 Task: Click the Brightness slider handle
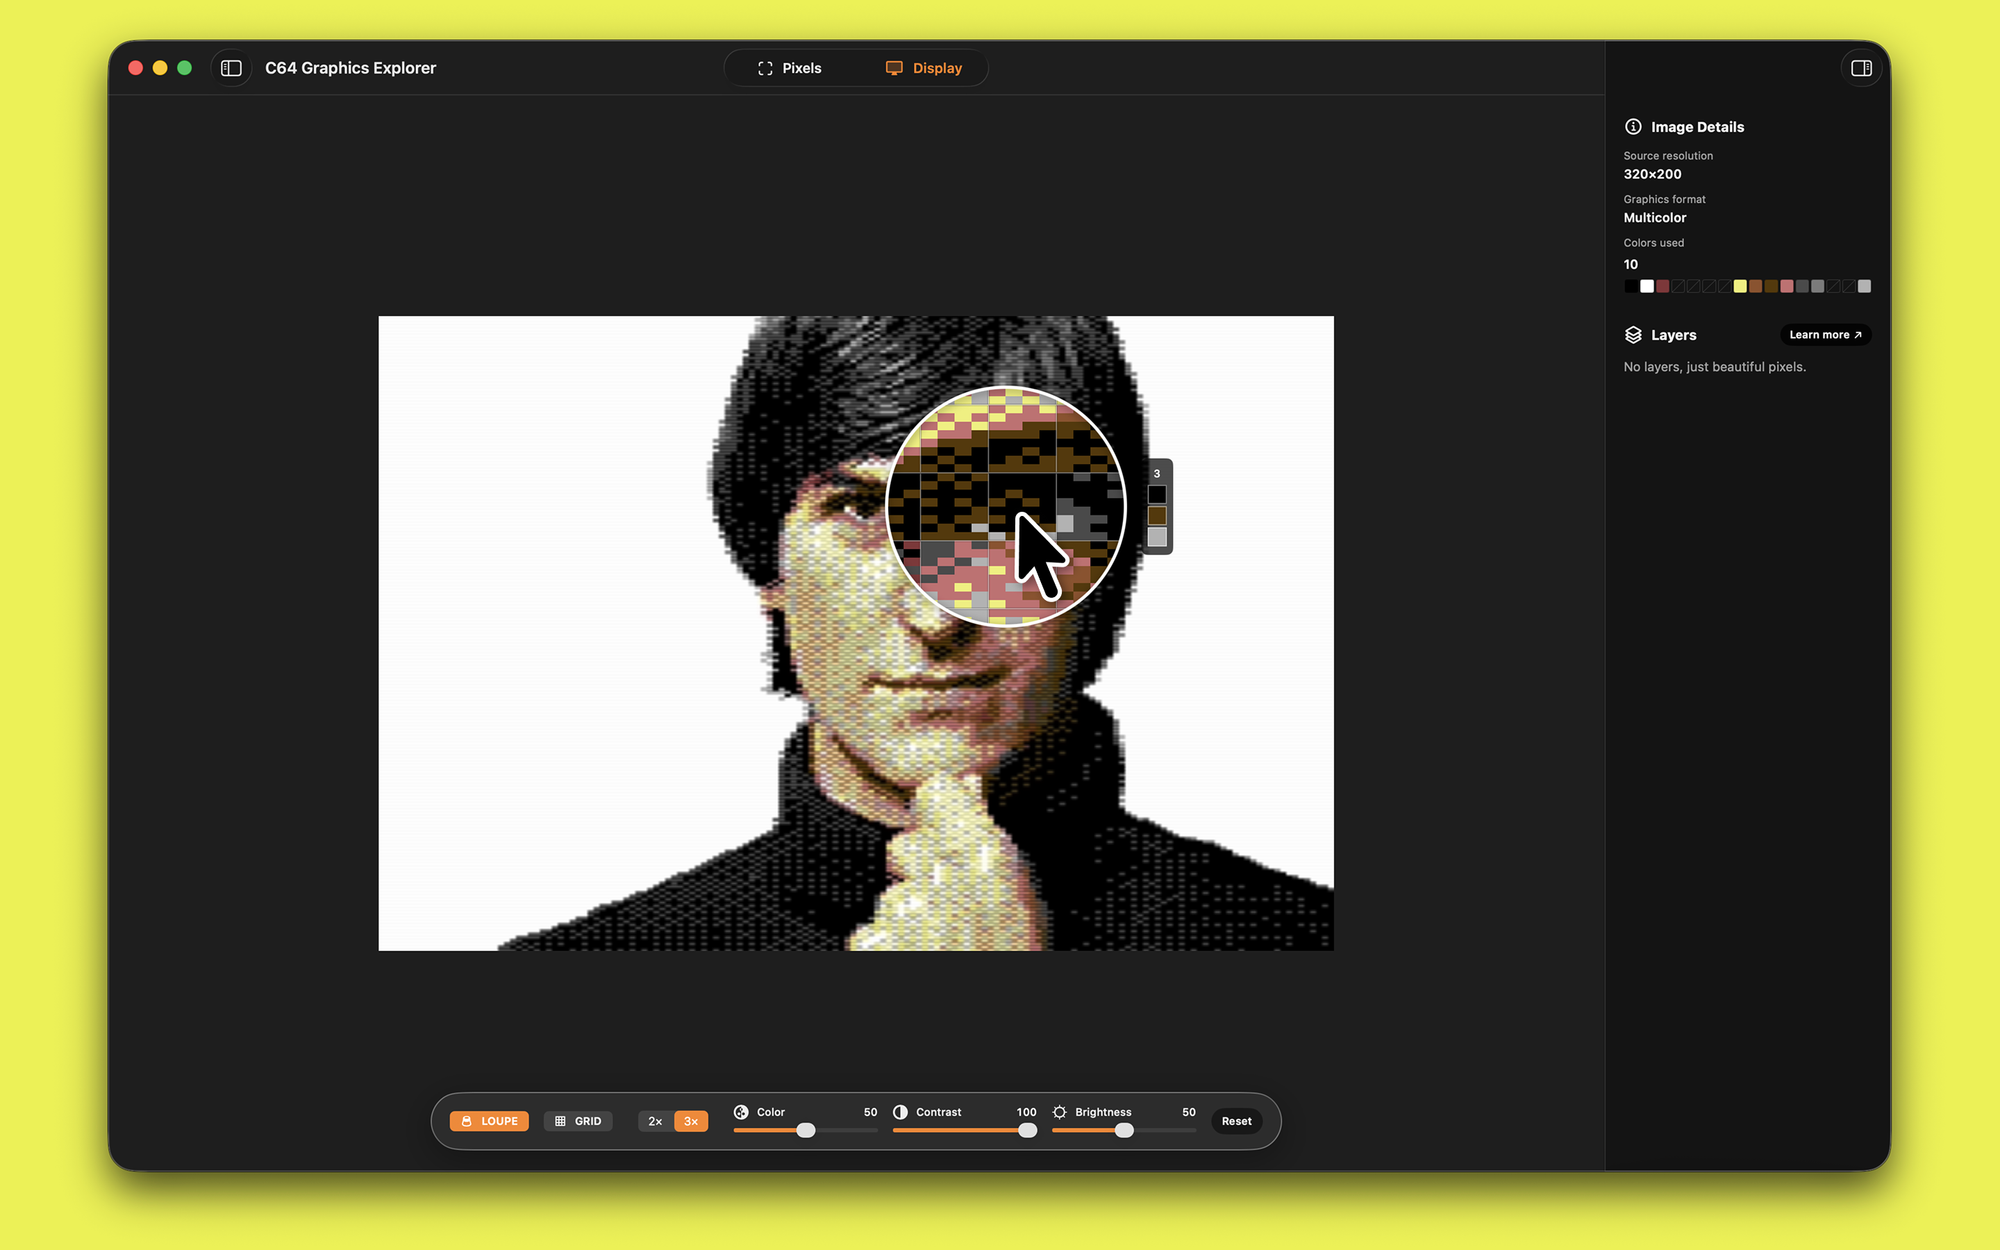pos(1124,1130)
